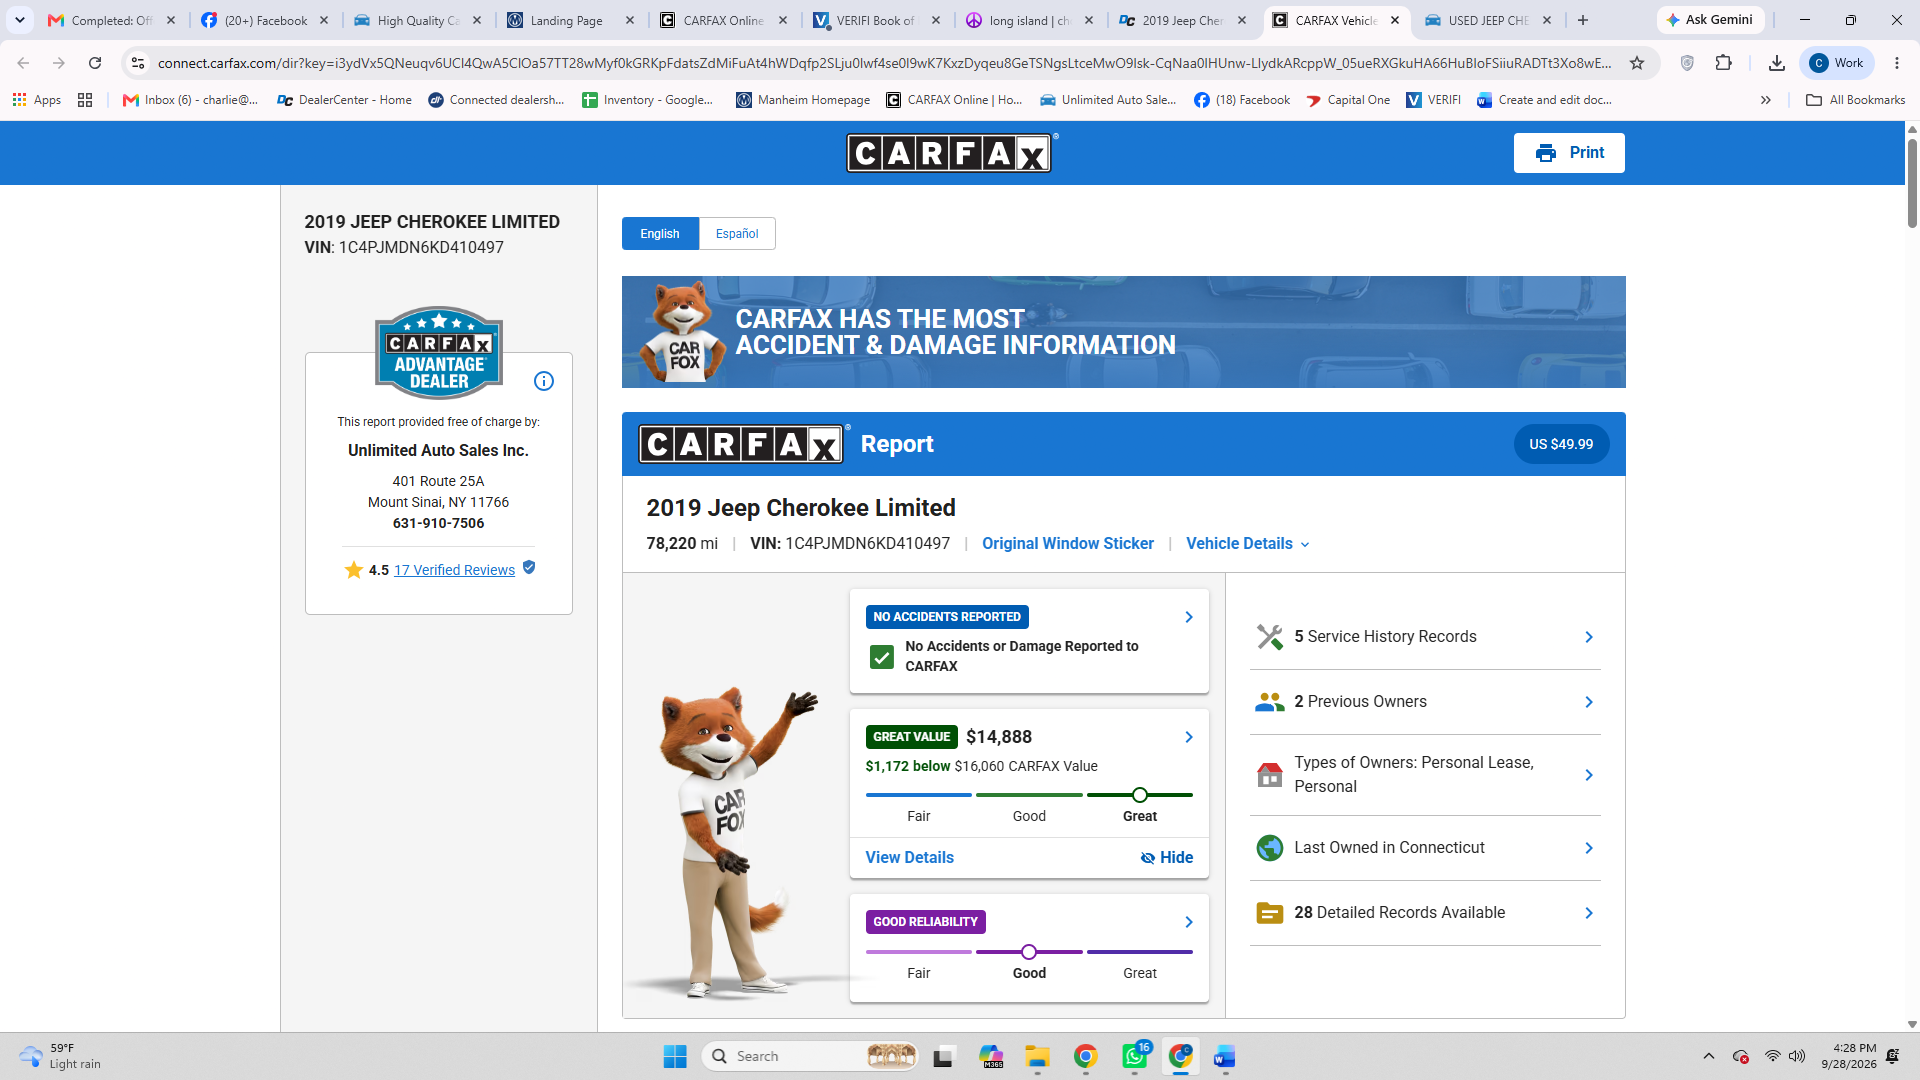
Task: Click the Great value slider marker
Action: point(1140,795)
